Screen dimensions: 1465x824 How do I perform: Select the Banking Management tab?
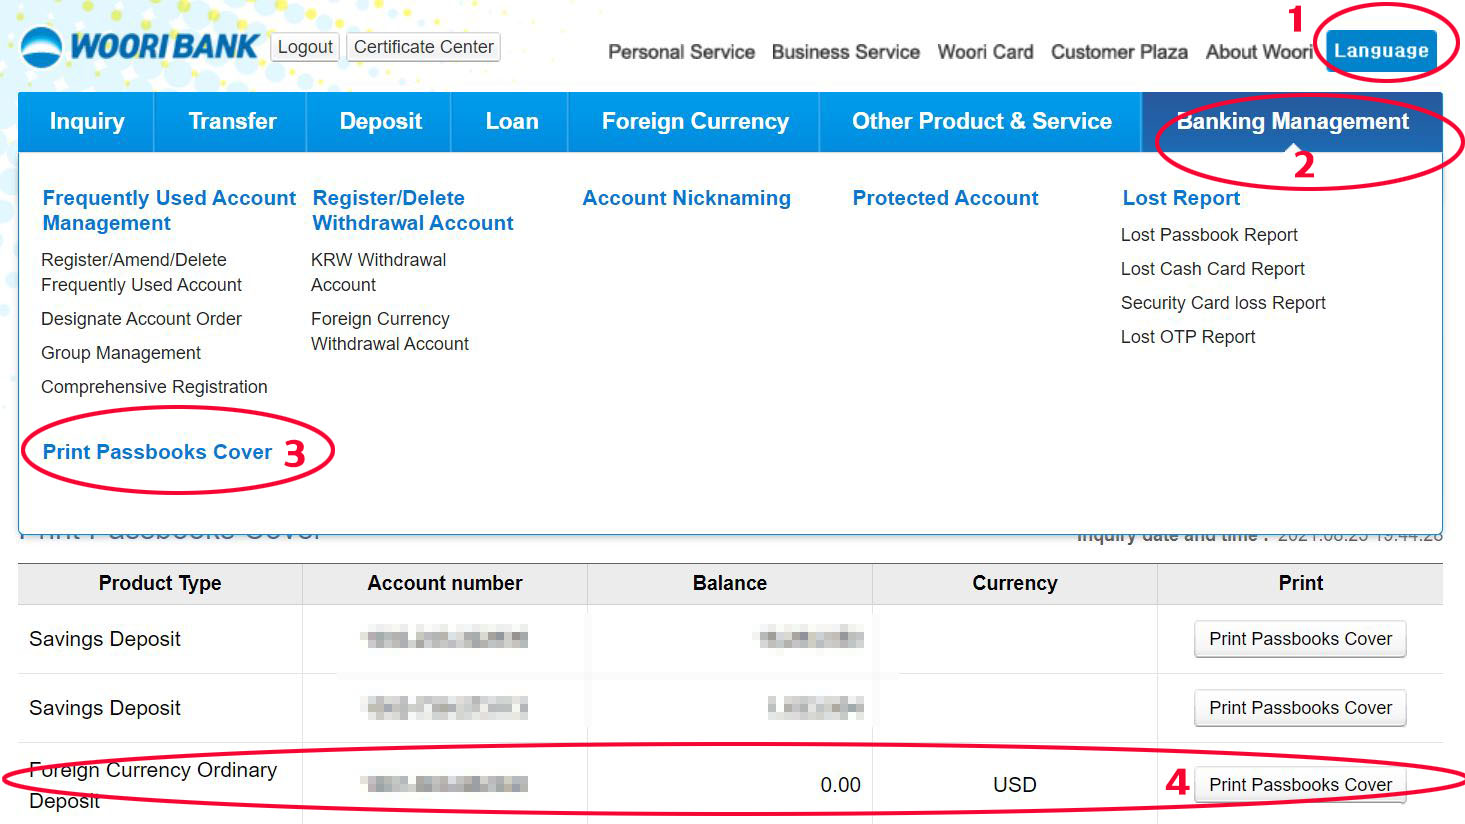click(1292, 122)
